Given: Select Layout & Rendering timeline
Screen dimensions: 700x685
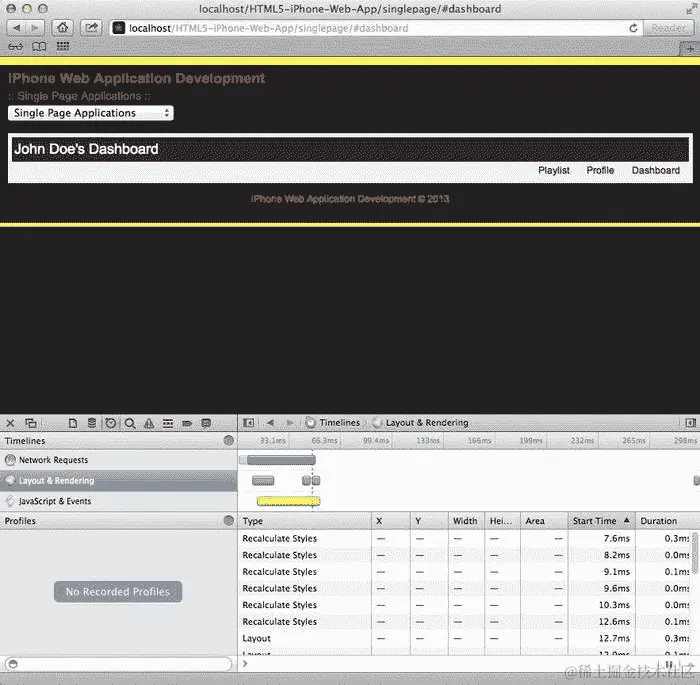Looking at the screenshot, I should [118, 480].
